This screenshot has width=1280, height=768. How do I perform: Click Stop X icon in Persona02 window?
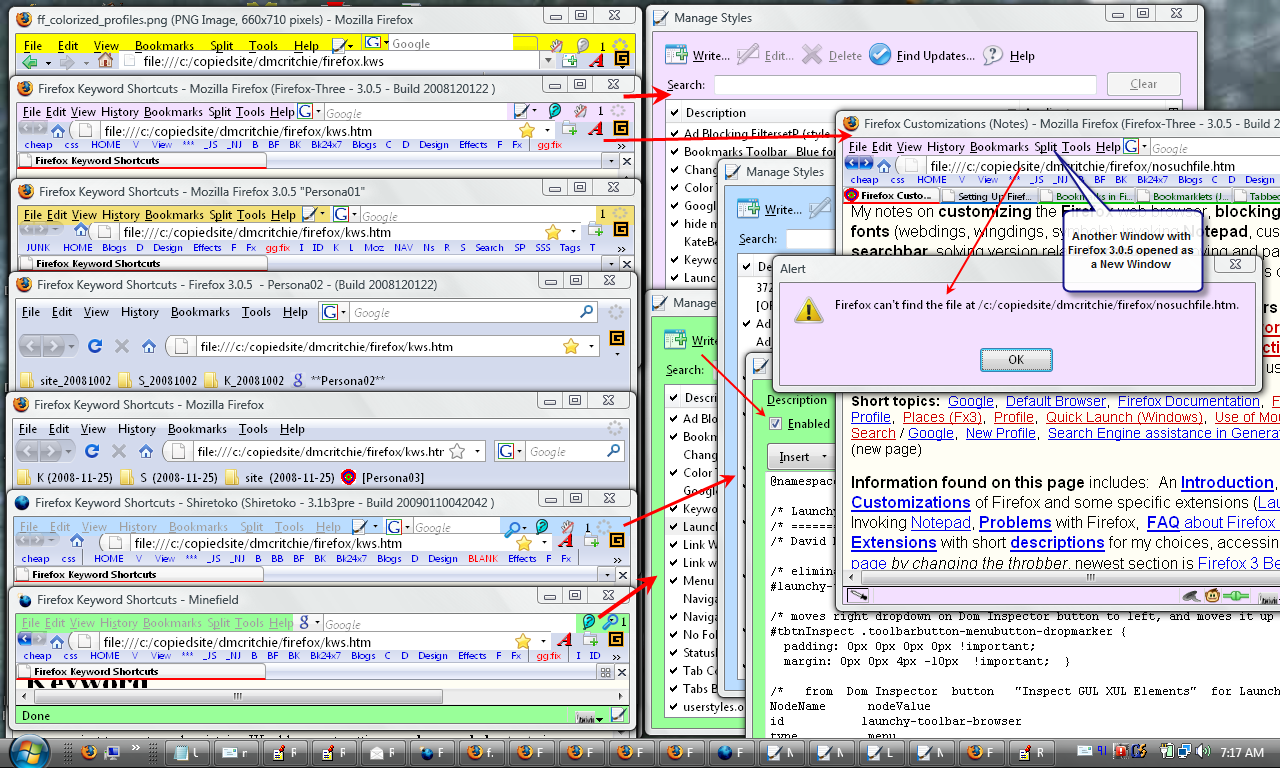[x=122, y=346]
